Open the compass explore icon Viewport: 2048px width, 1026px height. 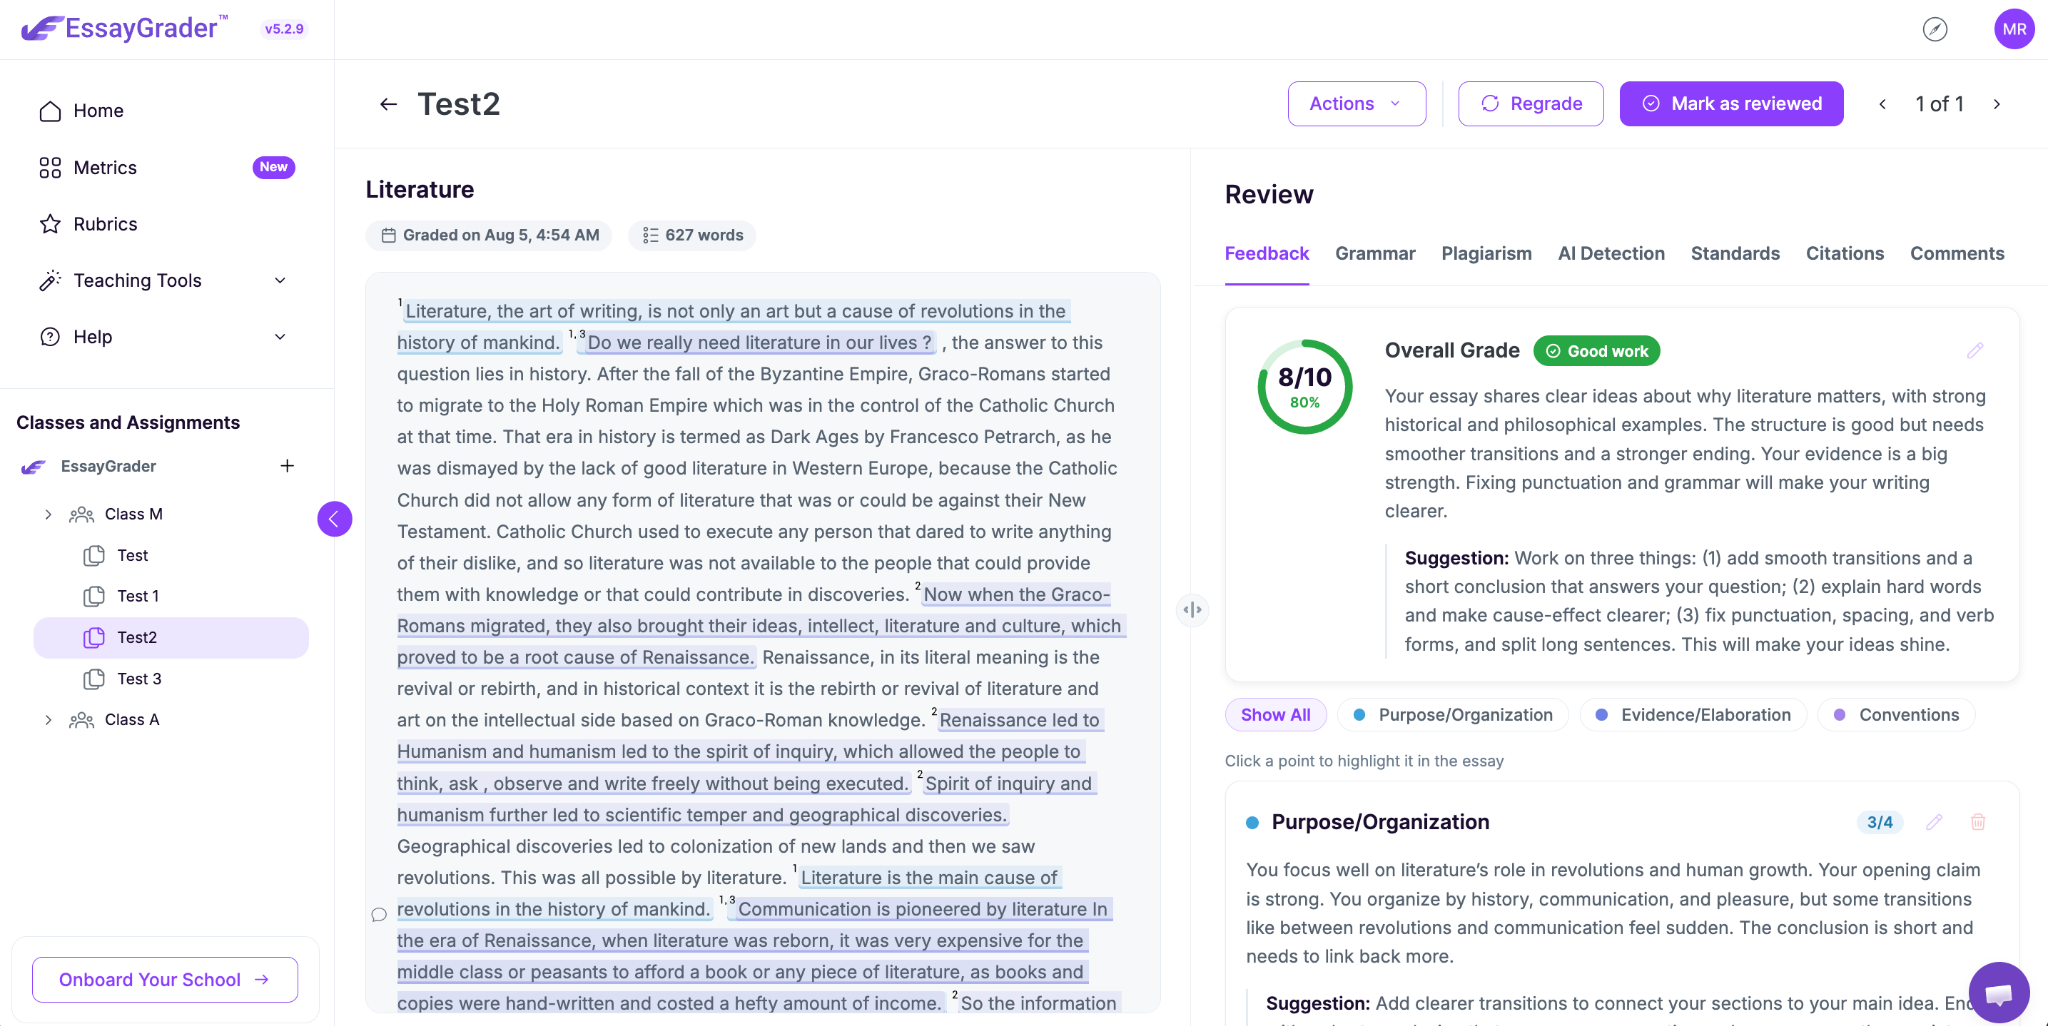[1935, 29]
